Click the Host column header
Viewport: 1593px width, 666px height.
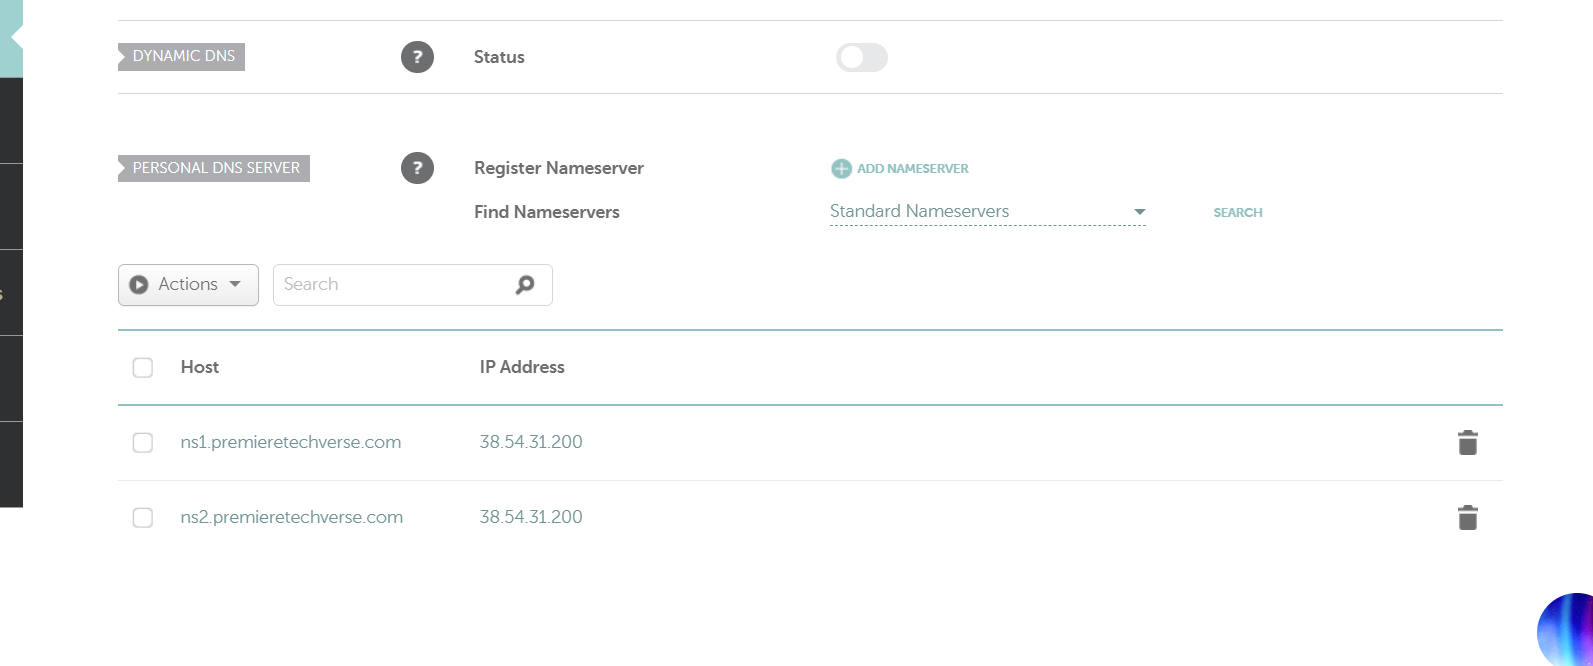pyautogui.click(x=200, y=367)
